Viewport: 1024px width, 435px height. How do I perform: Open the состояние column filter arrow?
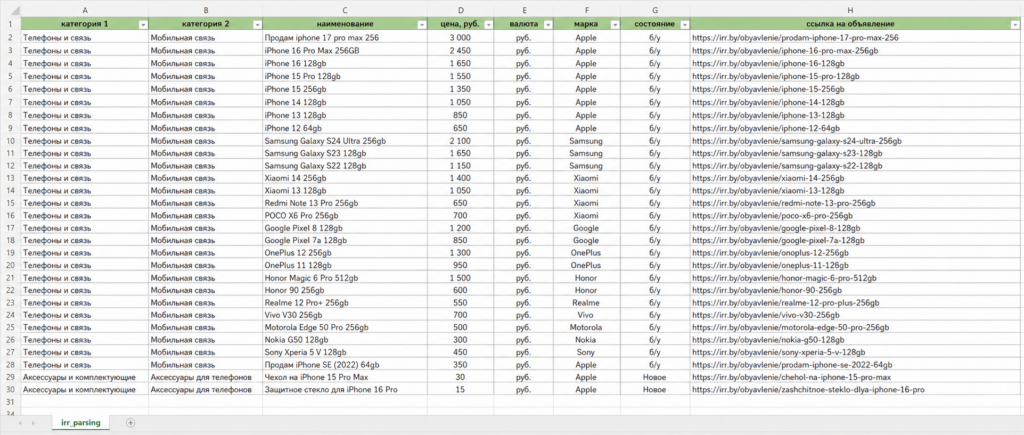point(684,24)
